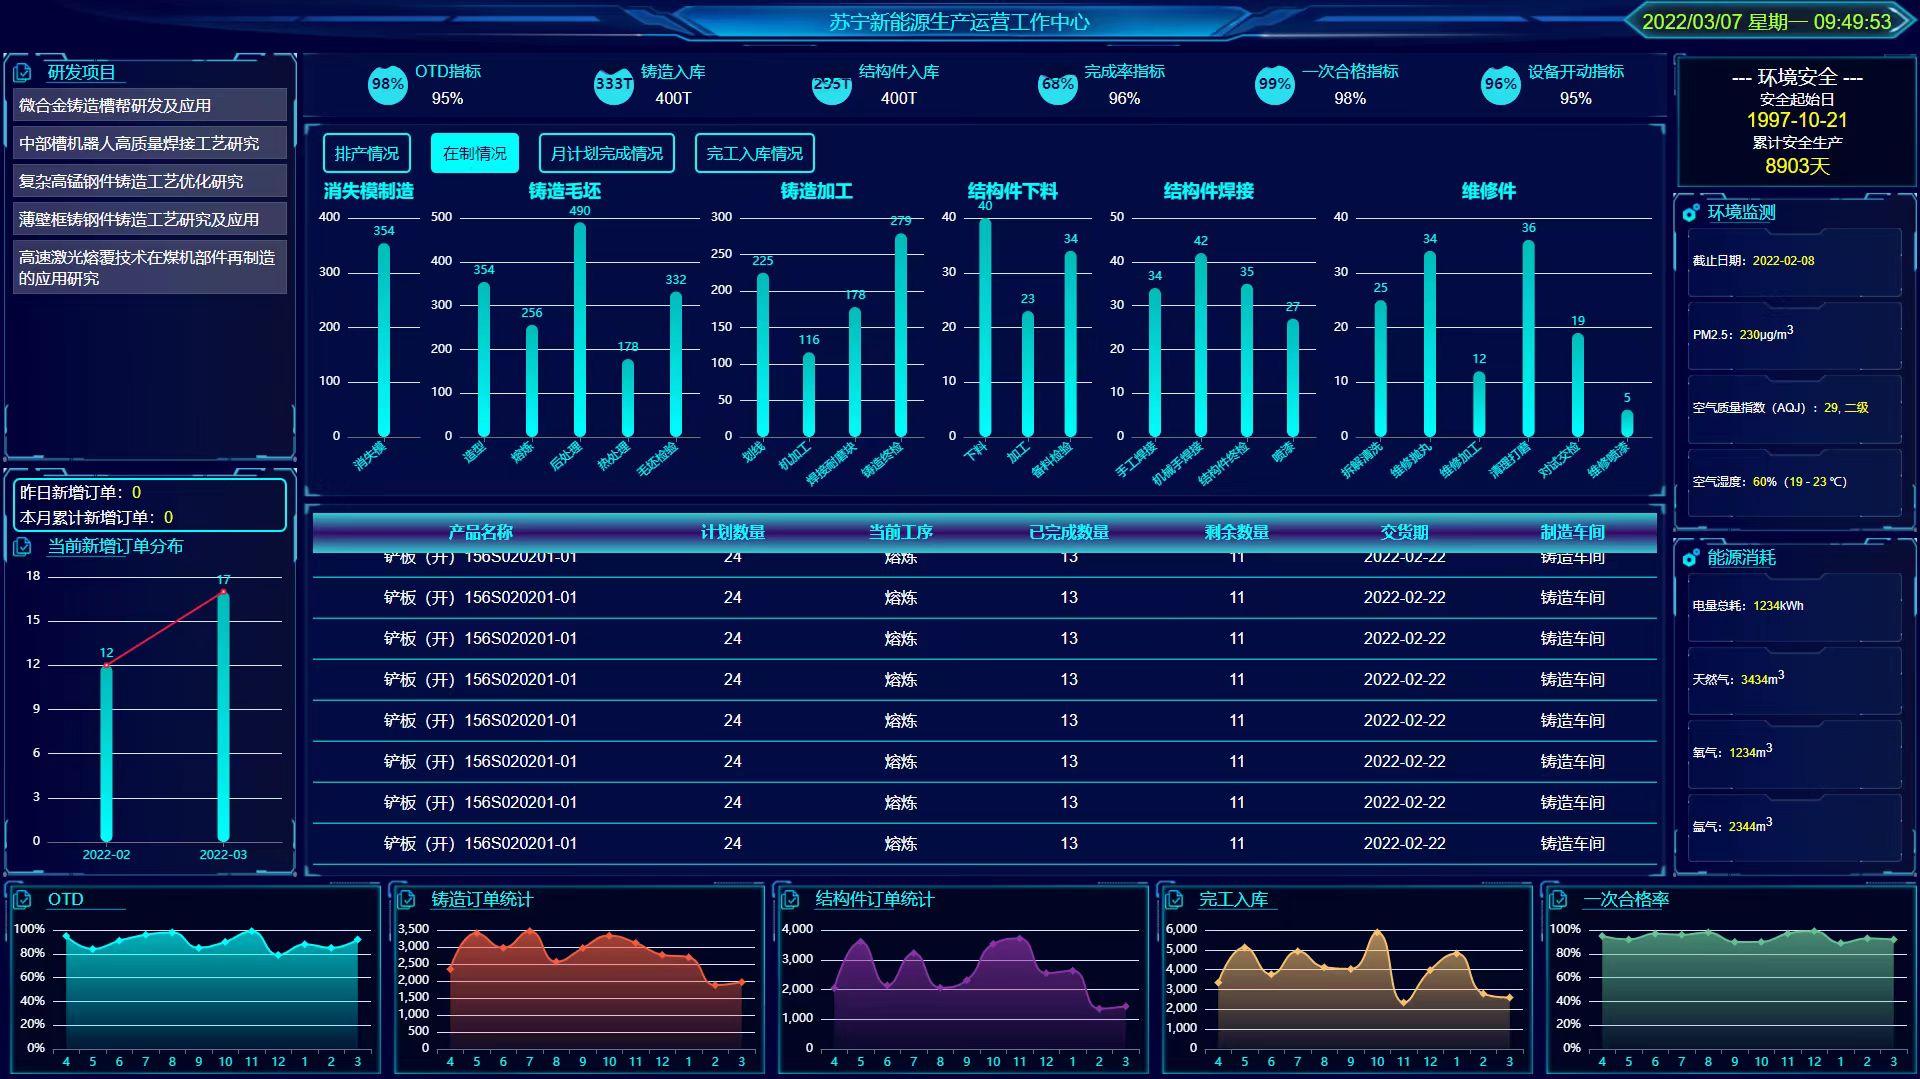Click the 279 bar in 铸造加工 chart
This screenshot has height=1079, width=1920.
pyautogui.click(x=901, y=335)
